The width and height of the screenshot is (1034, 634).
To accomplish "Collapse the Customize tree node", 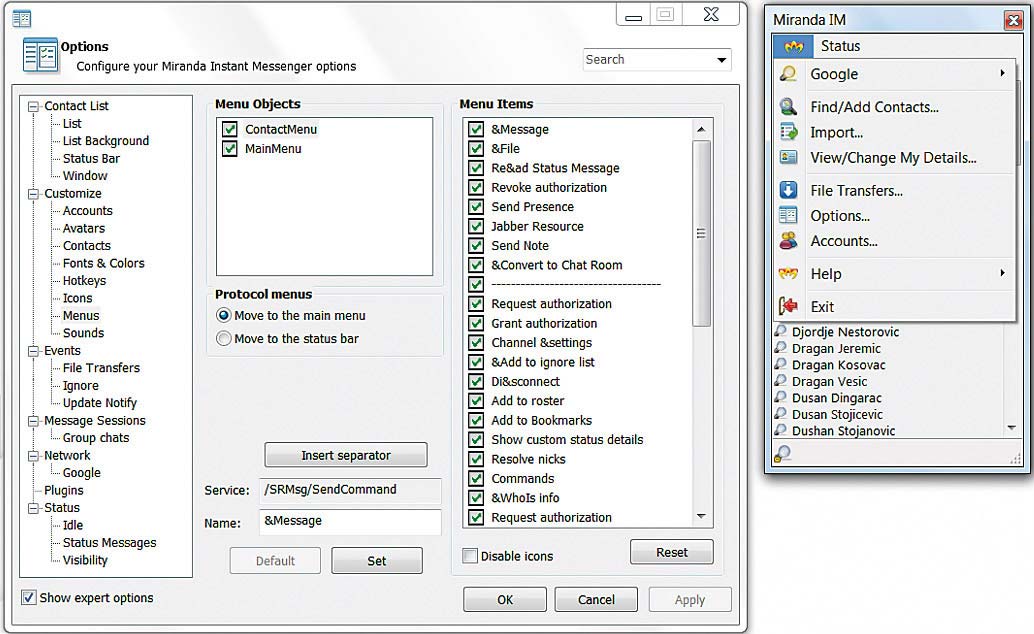I will (x=33, y=194).
